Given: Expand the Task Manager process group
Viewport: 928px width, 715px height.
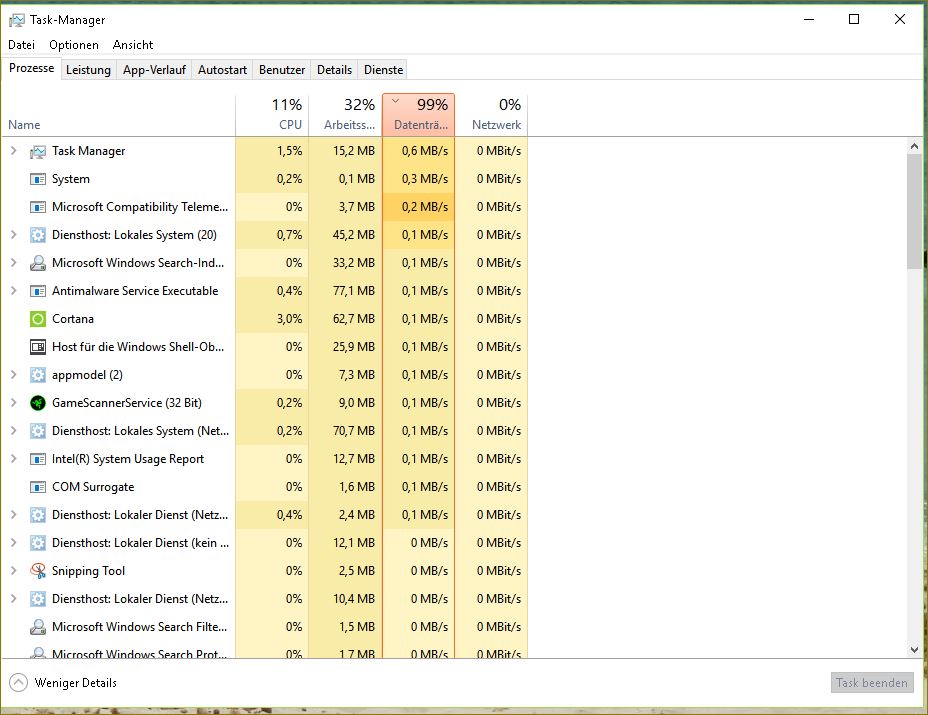Looking at the screenshot, I should pyautogui.click(x=14, y=151).
